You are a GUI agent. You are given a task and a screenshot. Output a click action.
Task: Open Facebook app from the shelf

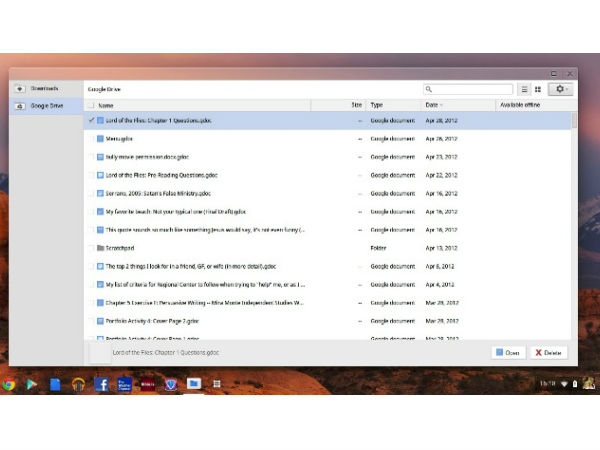(101, 384)
